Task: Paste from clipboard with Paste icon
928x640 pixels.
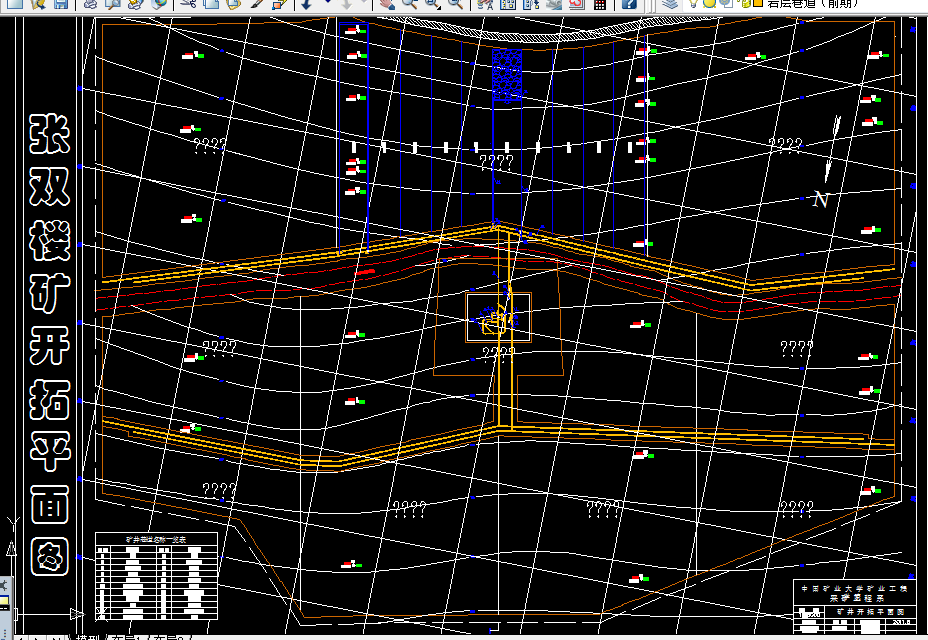Action: point(233,4)
